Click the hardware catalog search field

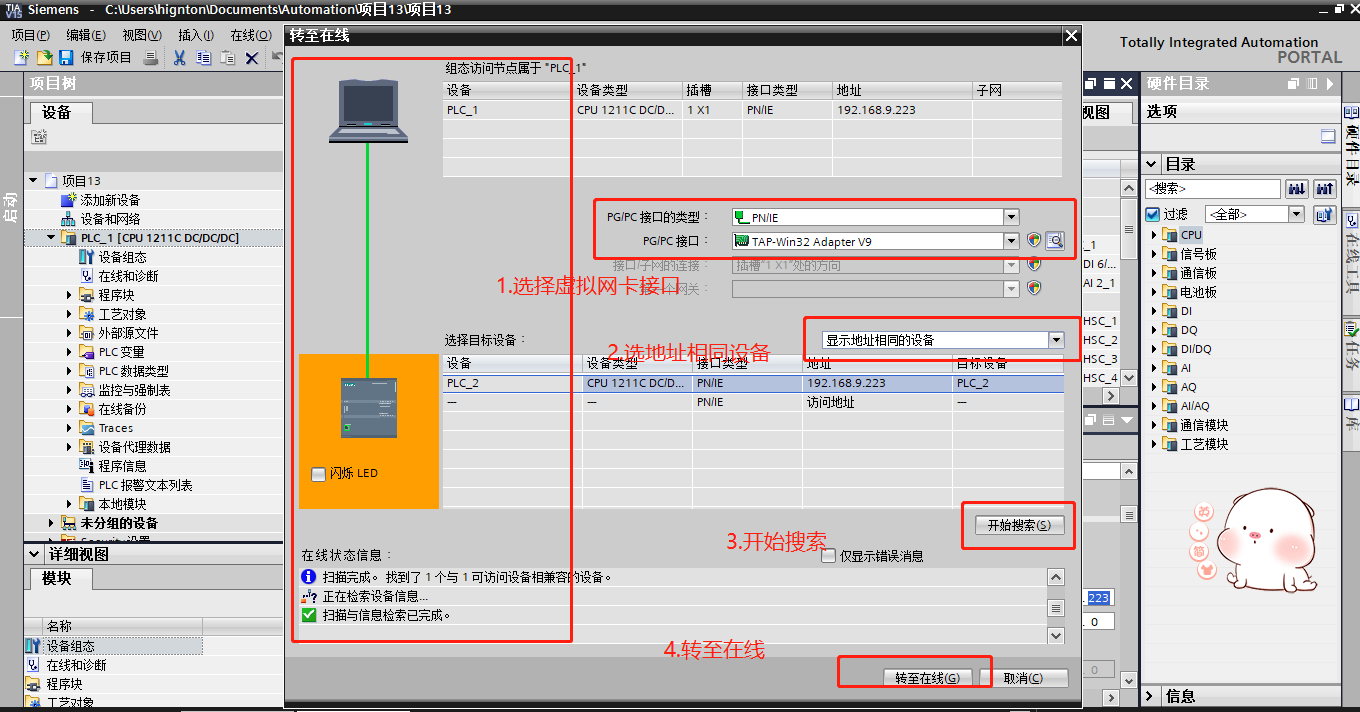point(1213,189)
